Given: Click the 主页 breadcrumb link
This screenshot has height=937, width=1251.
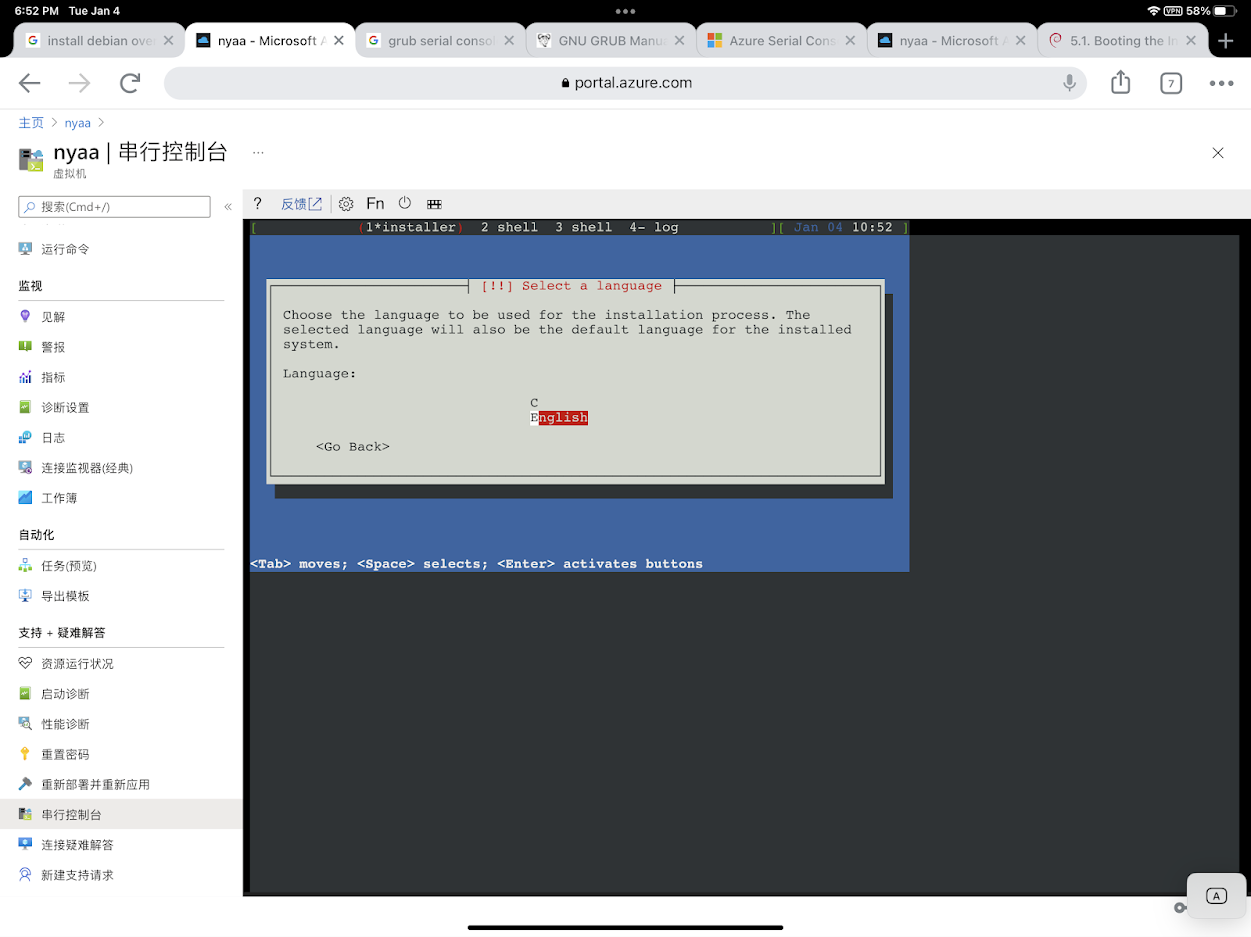Looking at the screenshot, I should pyautogui.click(x=31, y=122).
